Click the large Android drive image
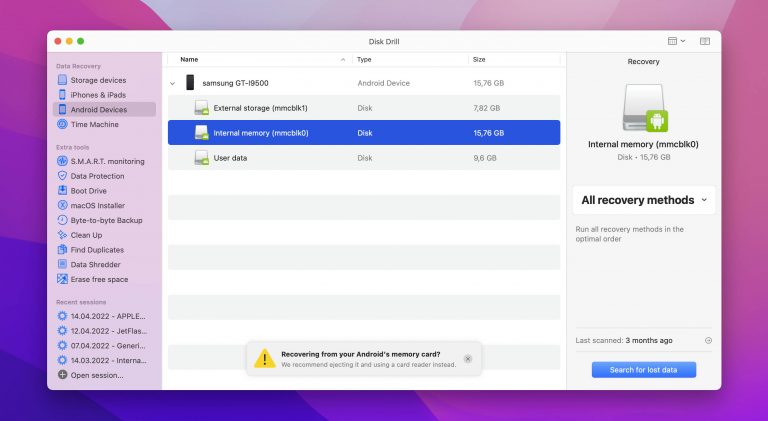768x421 pixels. click(x=645, y=108)
